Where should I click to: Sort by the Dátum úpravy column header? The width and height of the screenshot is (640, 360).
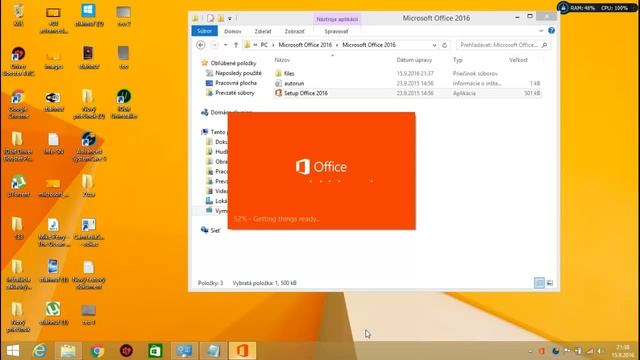click(x=414, y=60)
